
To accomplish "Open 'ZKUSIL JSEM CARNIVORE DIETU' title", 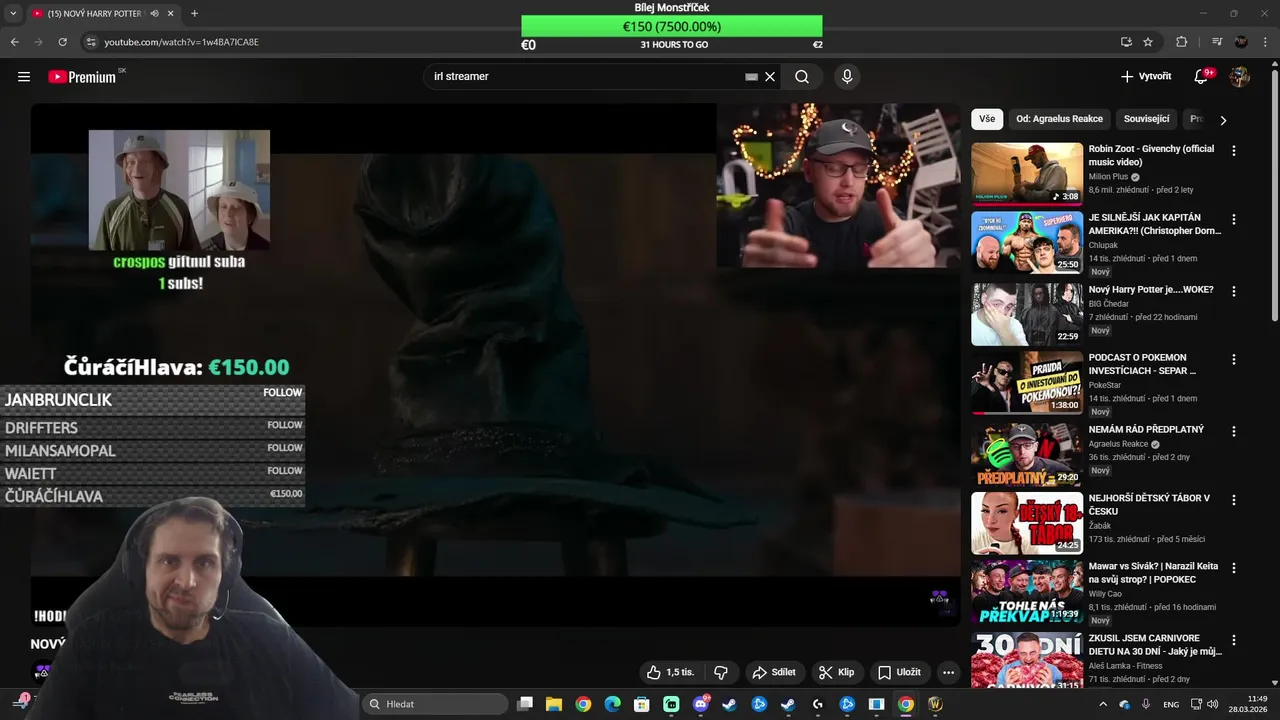I will pyautogui.click(x=1155, y=644).
